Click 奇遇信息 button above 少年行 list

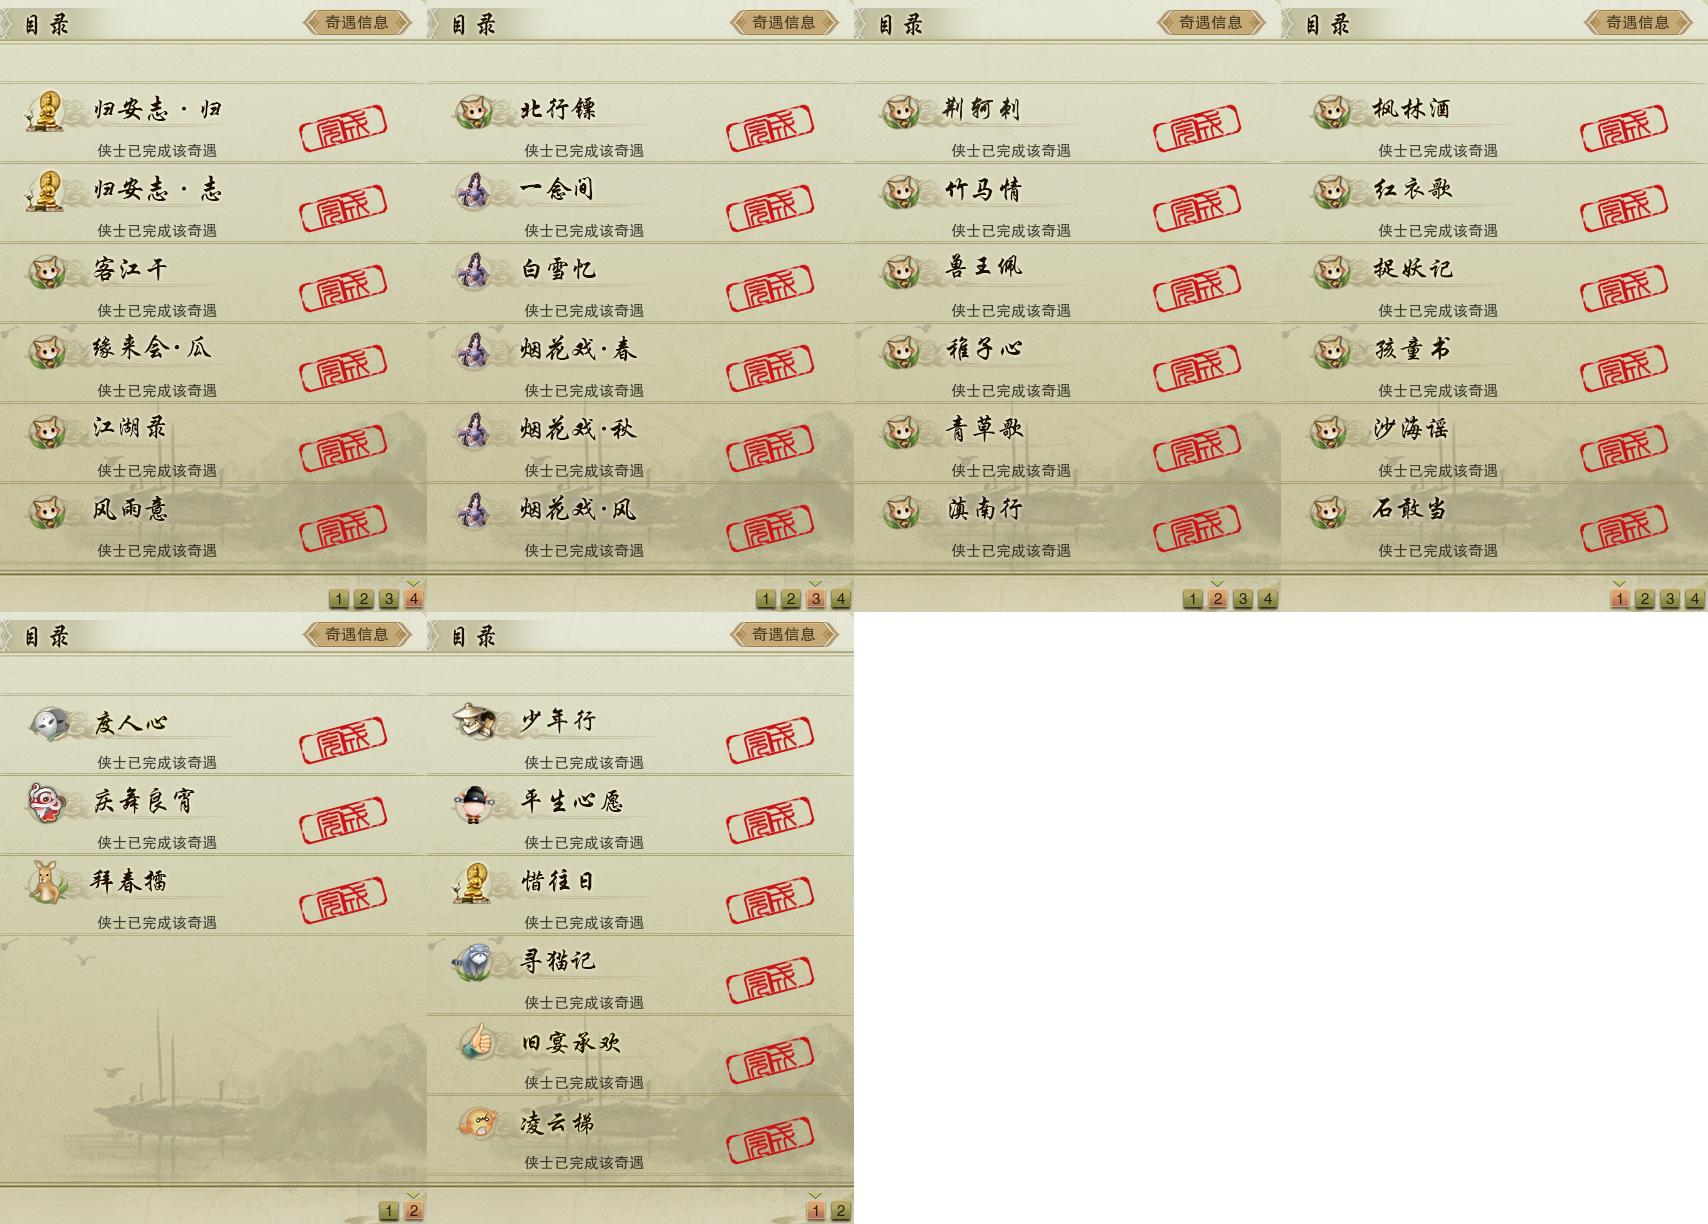coord(784,634)
